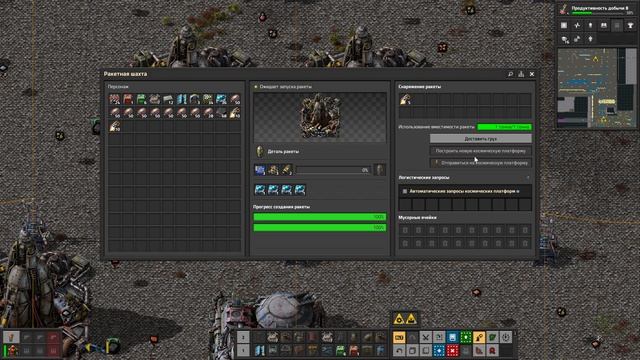This screenshot has width=640, height=360.
Task: Click the first trash slot under Мусорные ячейки
Action: pyautogui.click(x=405, y=230)
